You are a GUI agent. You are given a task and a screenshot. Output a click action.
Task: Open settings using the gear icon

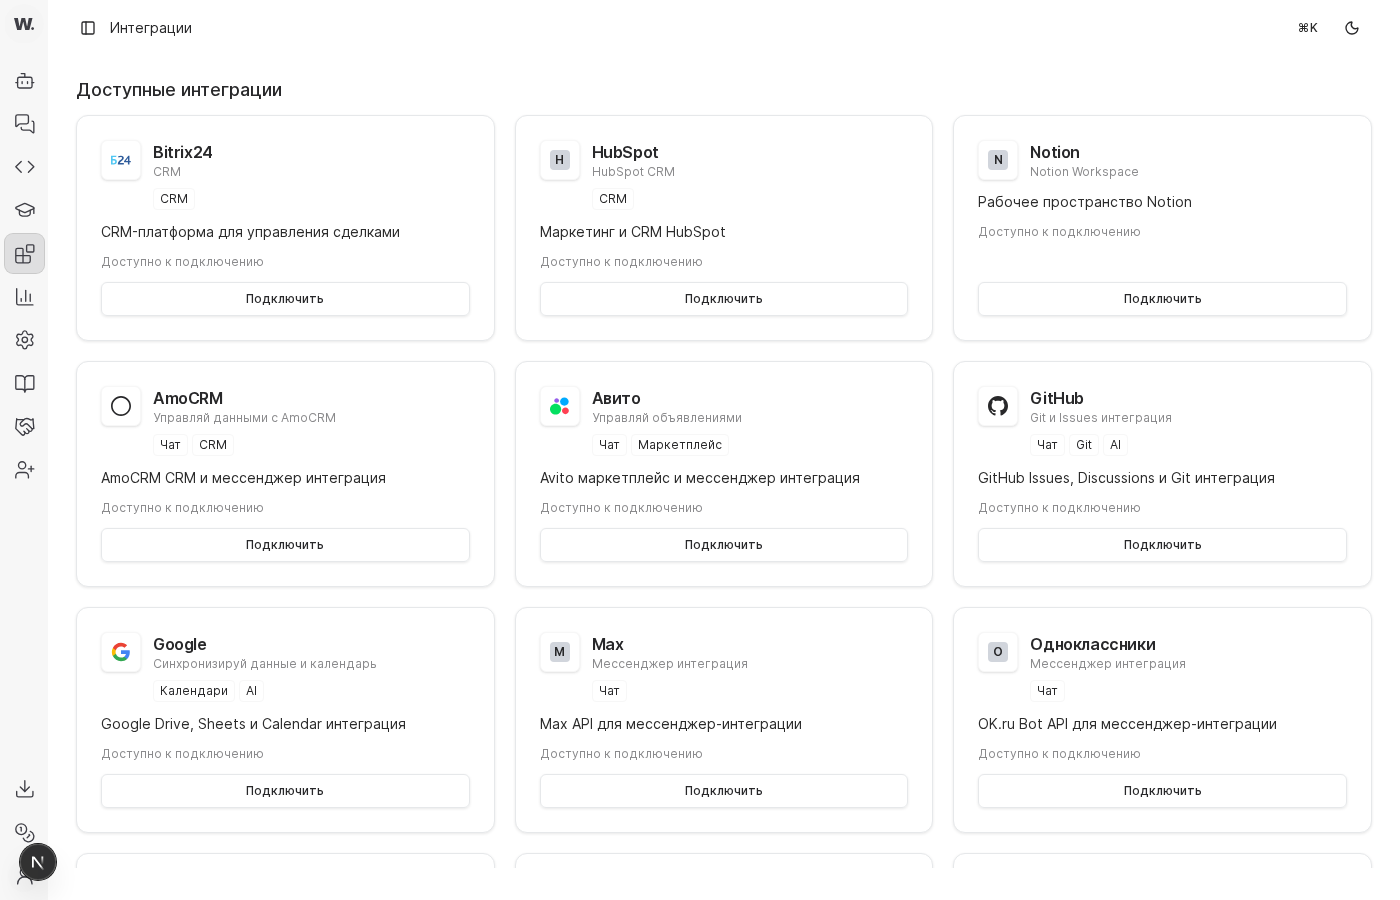(x=24, y=340)
